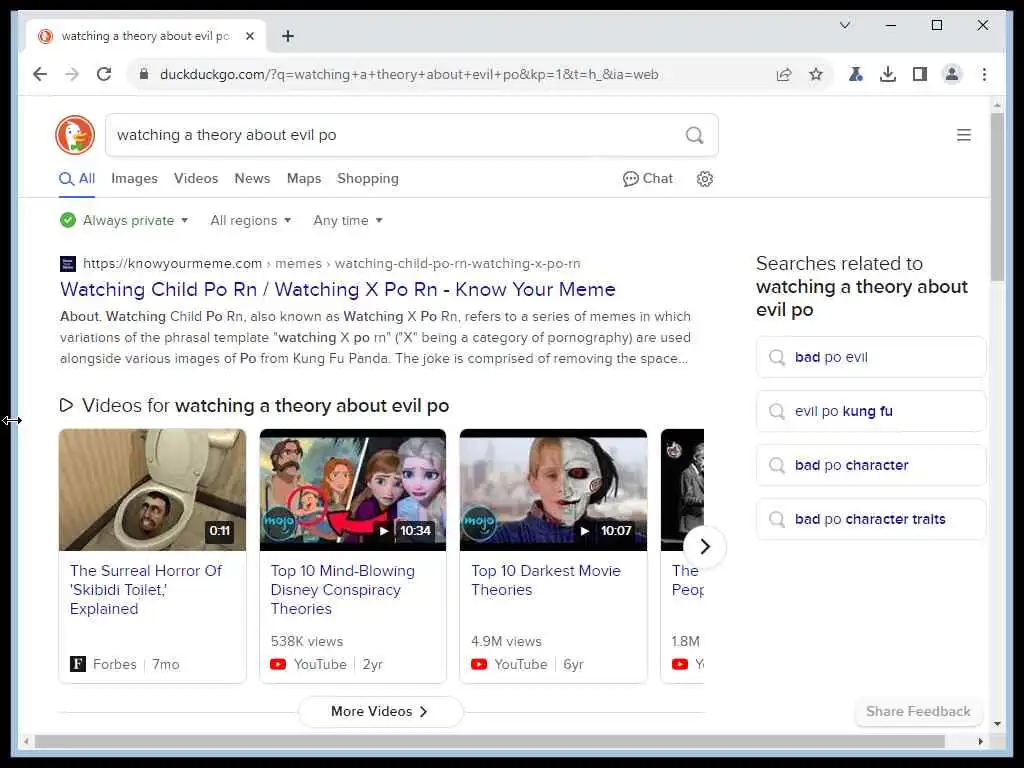
Task: Click the '4.9M views' text
Action: point(507,641)
